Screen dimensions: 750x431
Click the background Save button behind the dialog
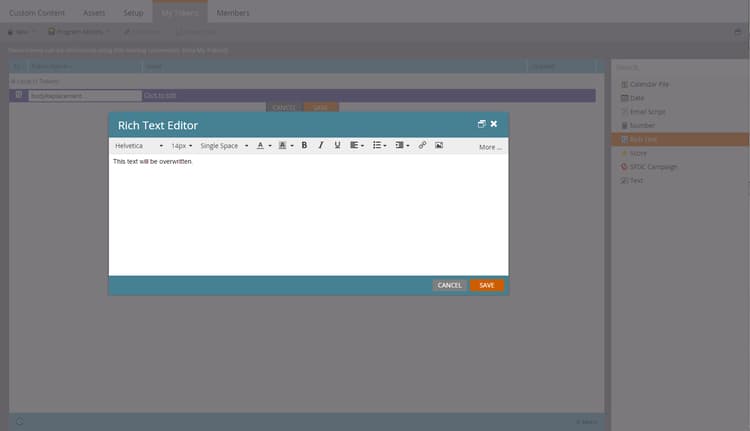321,108
